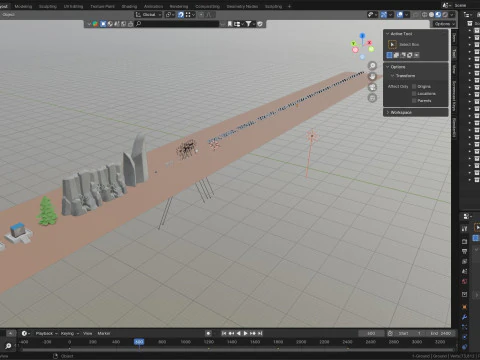Click the zoom view magnifier gizmo

tap(372, 66)
